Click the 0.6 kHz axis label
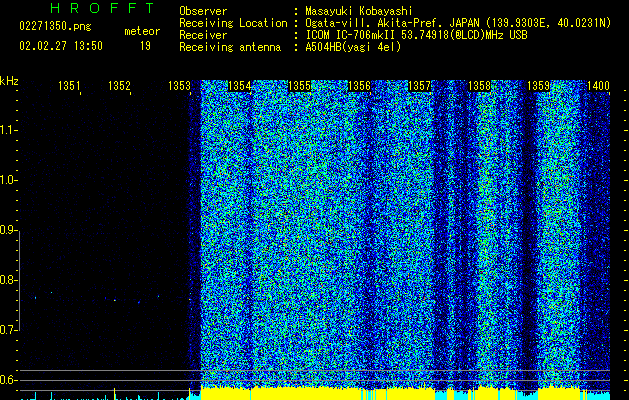Screen dimensions: 629x400 pyautogui.click(x=7, y=380)
